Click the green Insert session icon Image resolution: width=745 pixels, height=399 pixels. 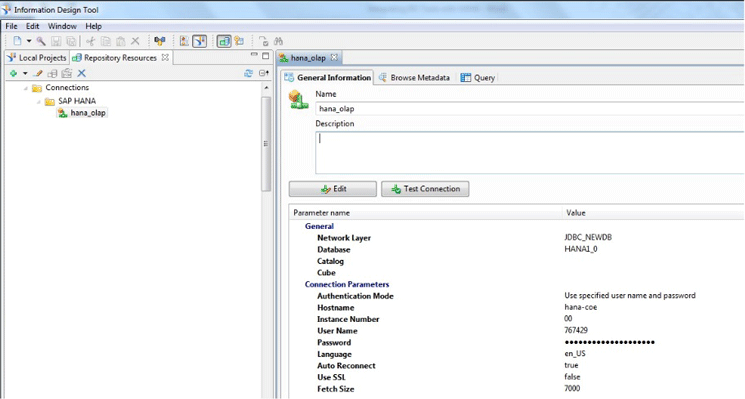pyautogui.click(x=13, y=73)
